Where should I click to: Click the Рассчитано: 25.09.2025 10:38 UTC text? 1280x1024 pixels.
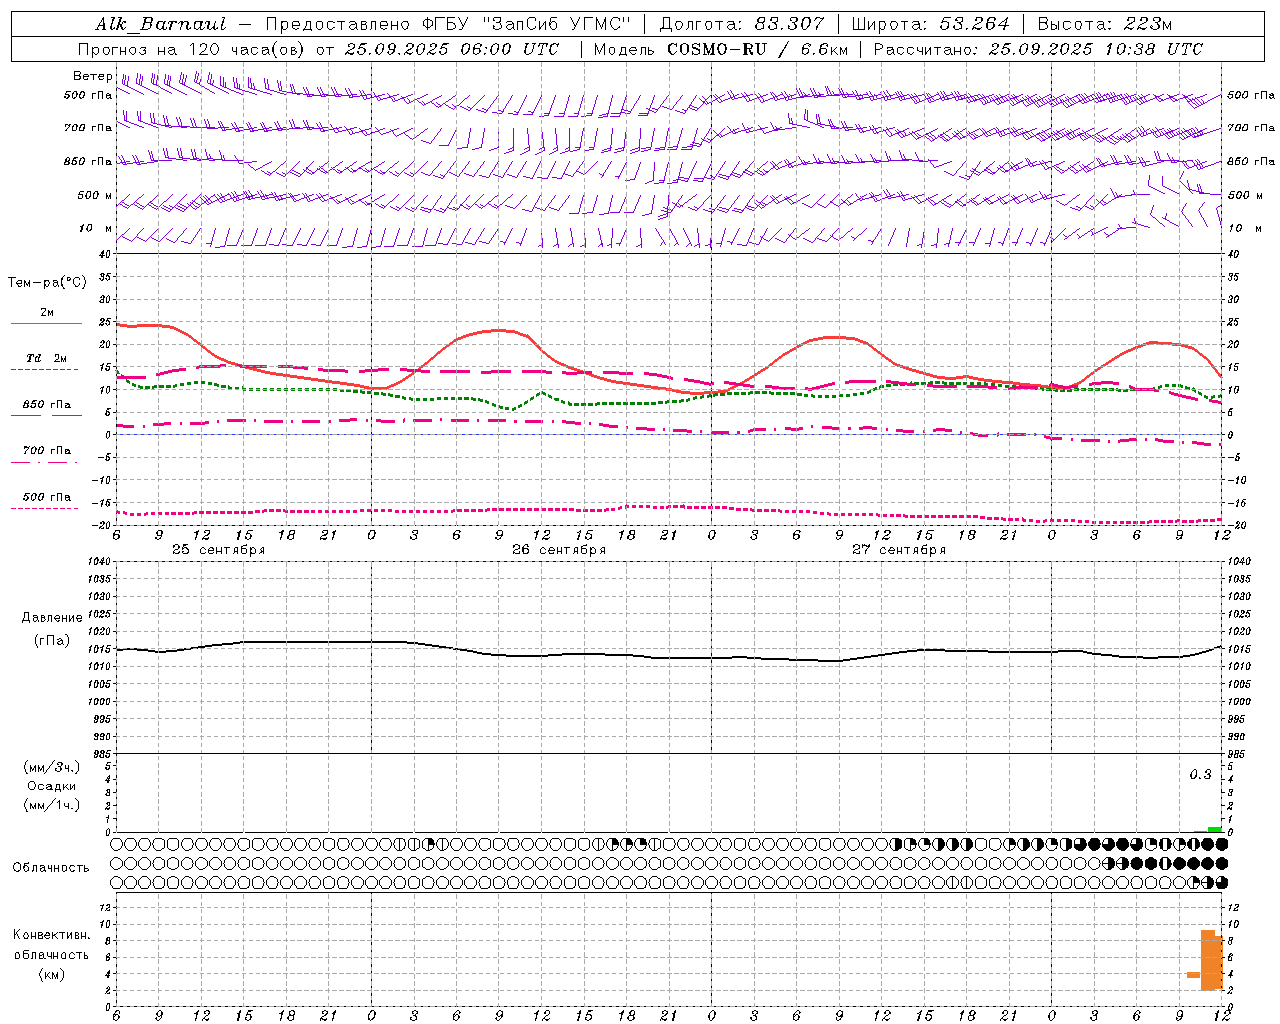tap(1039, 49)
